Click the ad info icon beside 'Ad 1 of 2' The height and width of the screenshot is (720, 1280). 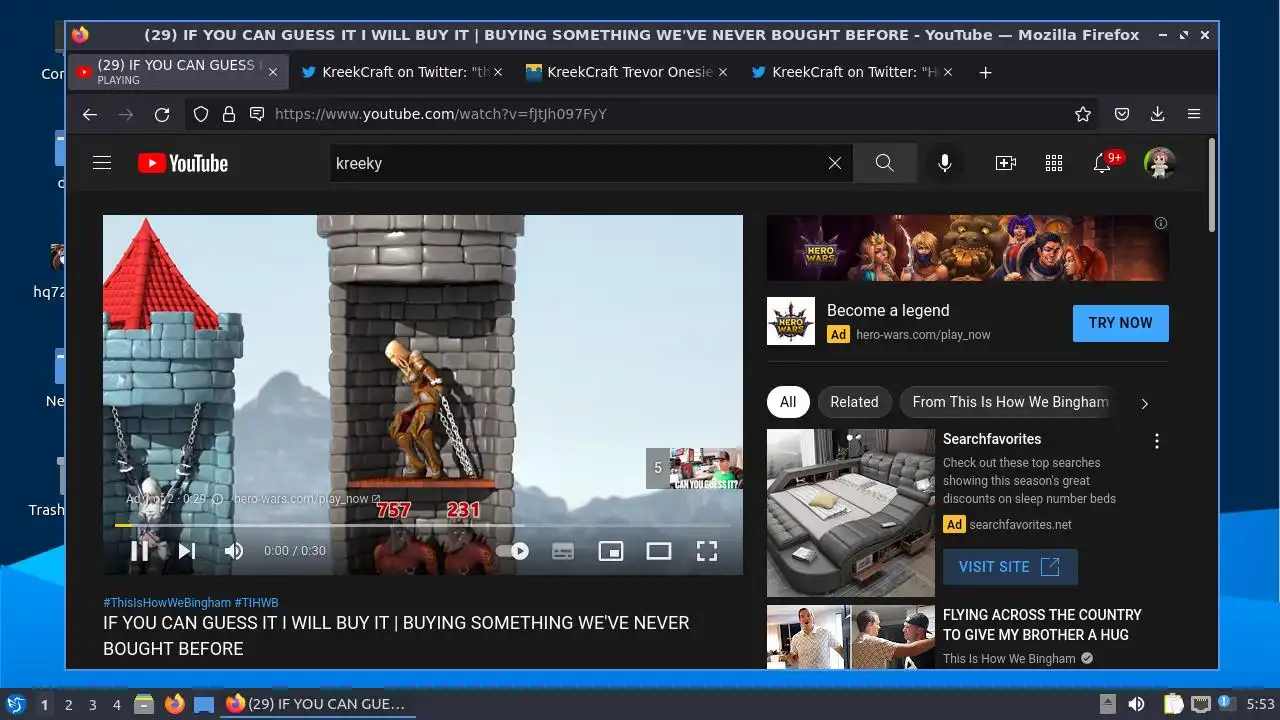[x=217, y=499]
